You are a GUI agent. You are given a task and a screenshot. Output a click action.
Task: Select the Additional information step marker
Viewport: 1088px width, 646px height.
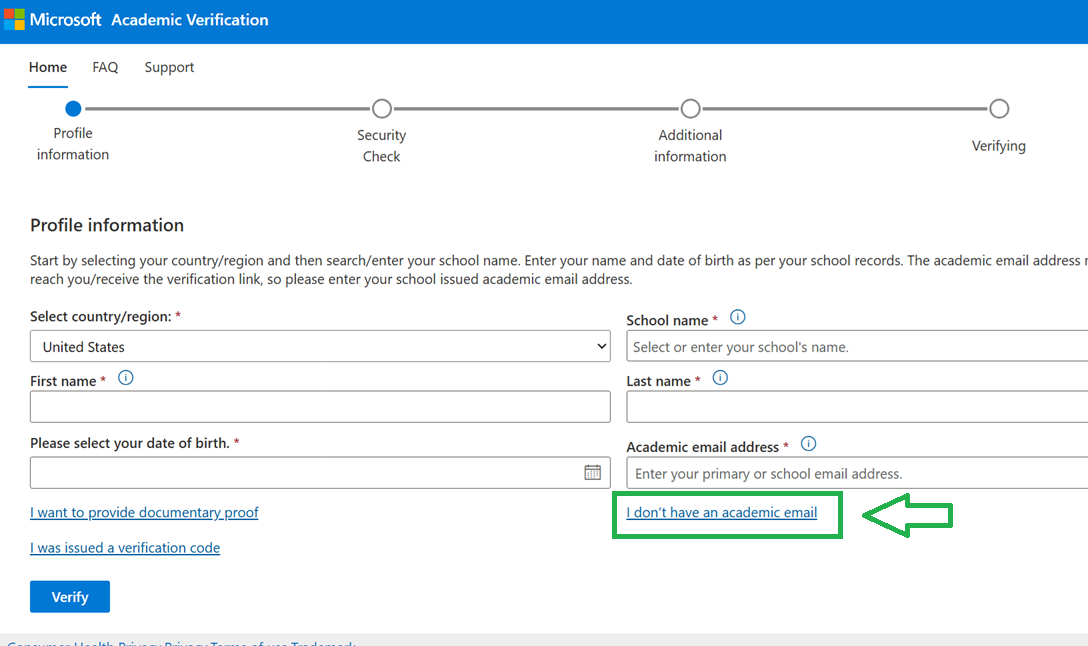690,109
